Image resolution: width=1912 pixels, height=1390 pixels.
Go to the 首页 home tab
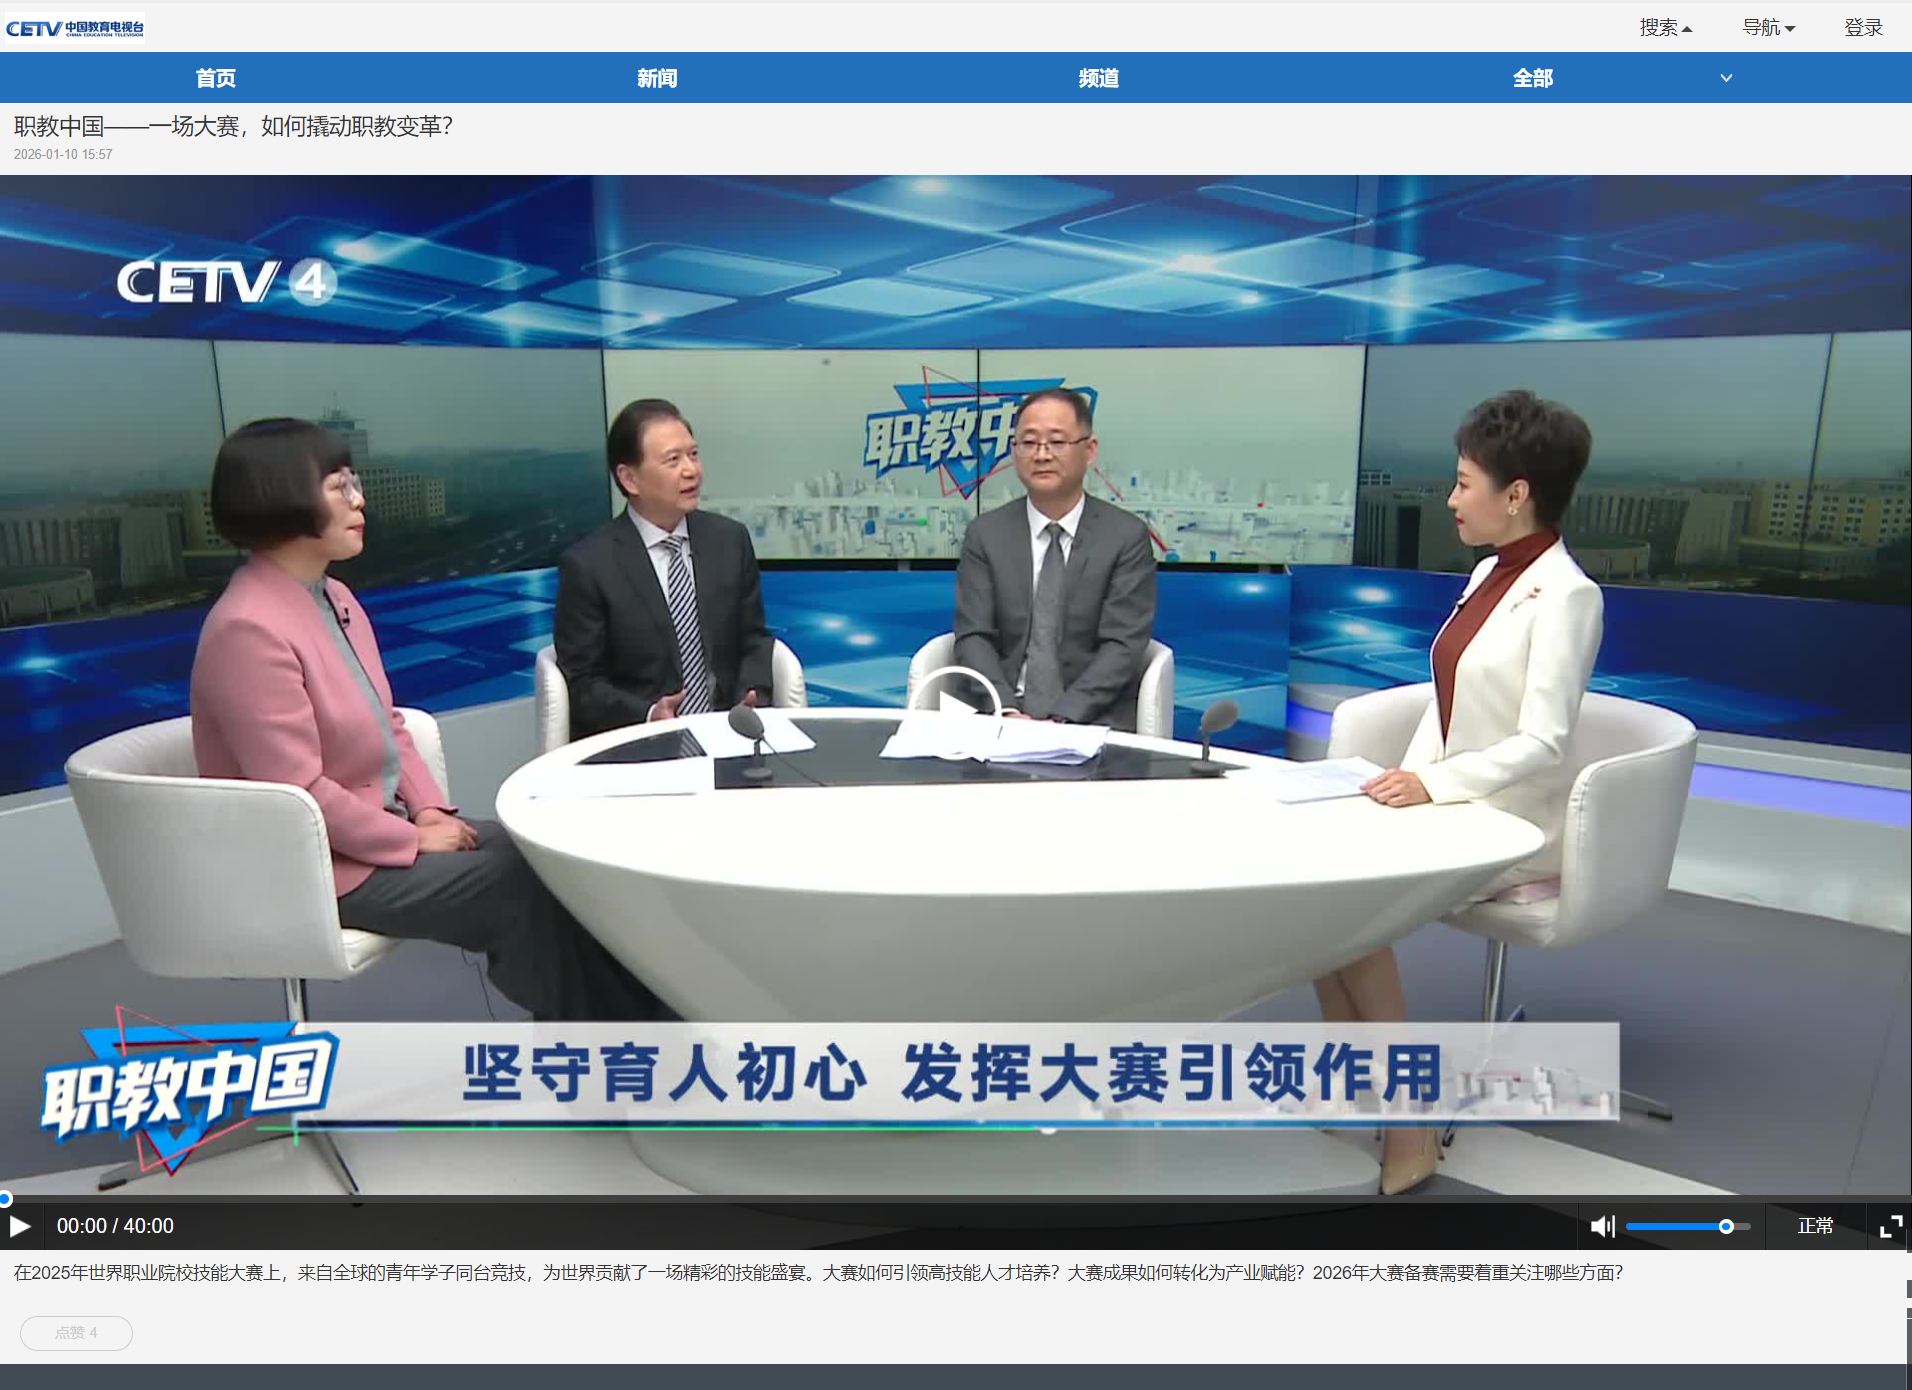pos(215,78)
